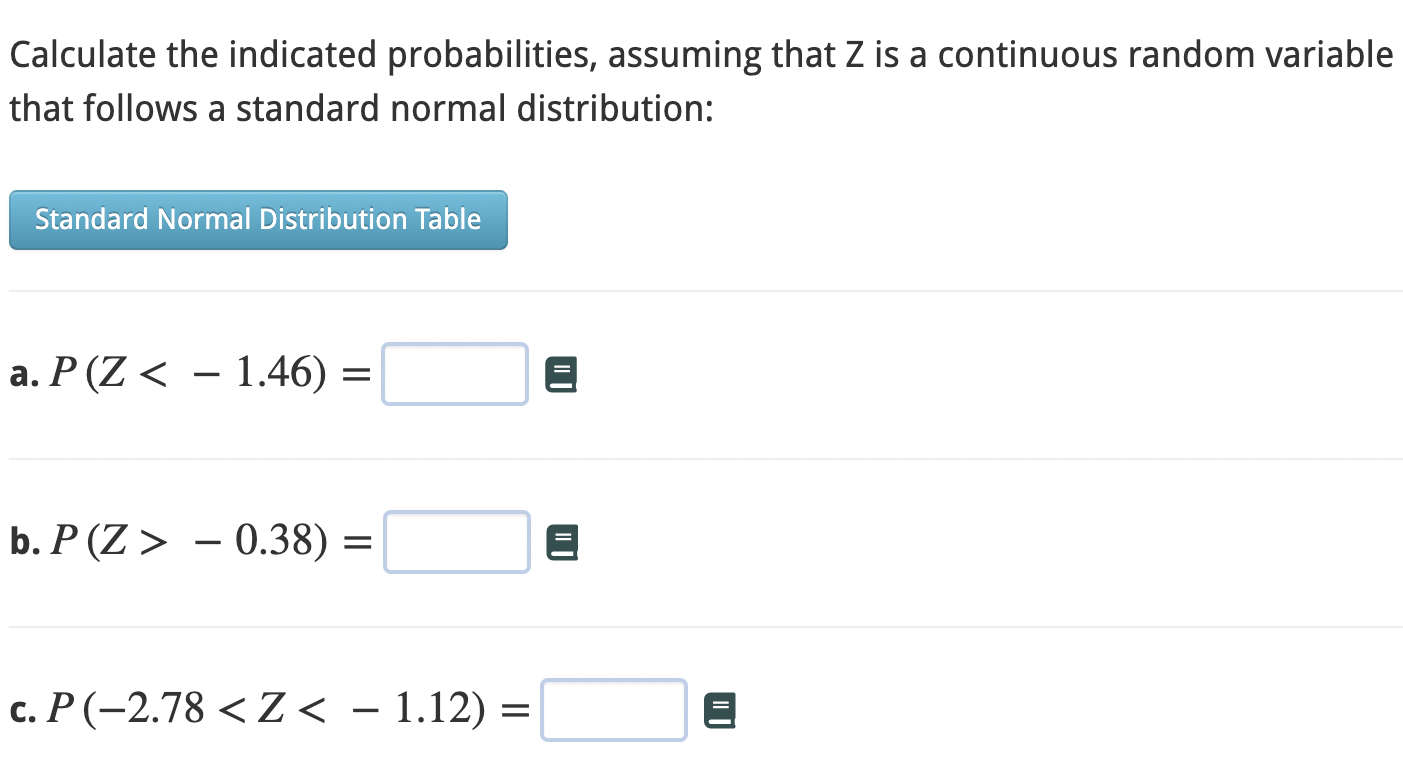Image resolution: width=1403 pixels, height=778 pixels.
Task: Click the book helper icon for P(Z > -0.38)
Action: coord(562,541)
